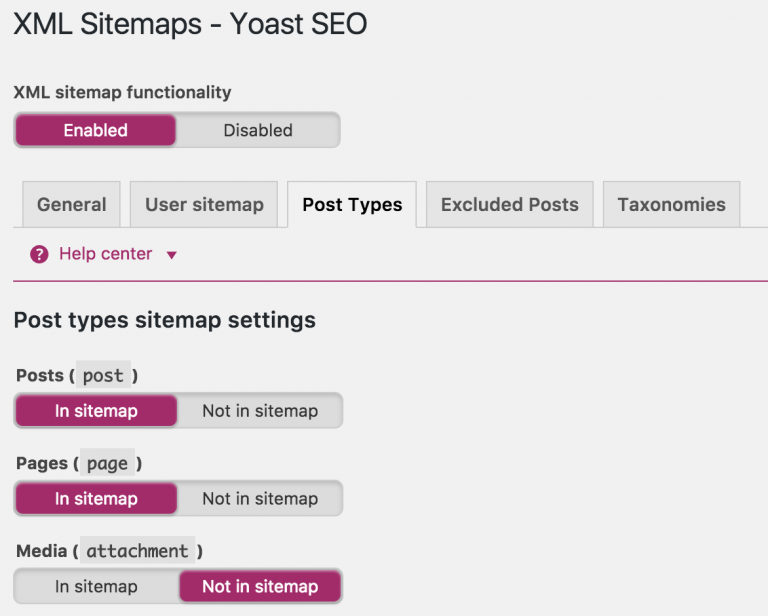This screenshot has height=616, width=768.
Task: Go to the Excluded Posts tab
Action: 509,205
